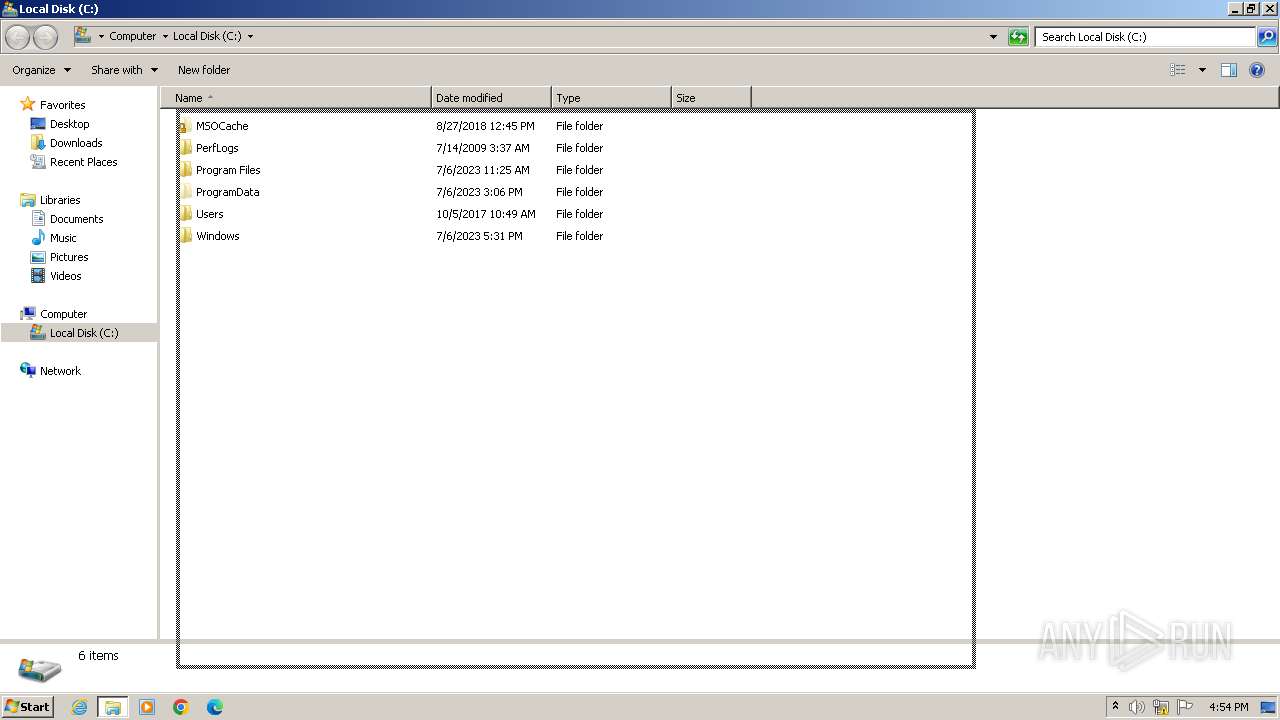
Task: Select Libraries in the navigation pane
Action: [60, 200]
